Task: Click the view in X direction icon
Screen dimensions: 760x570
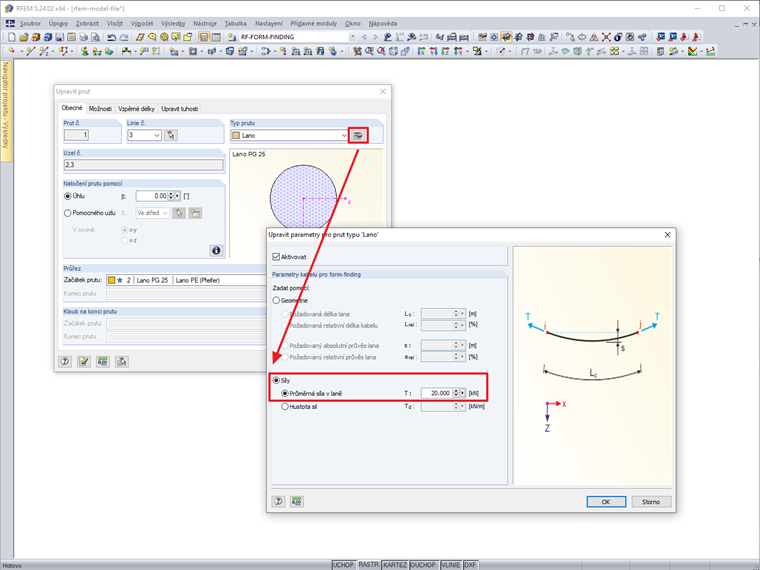Action: coord(421,51)
